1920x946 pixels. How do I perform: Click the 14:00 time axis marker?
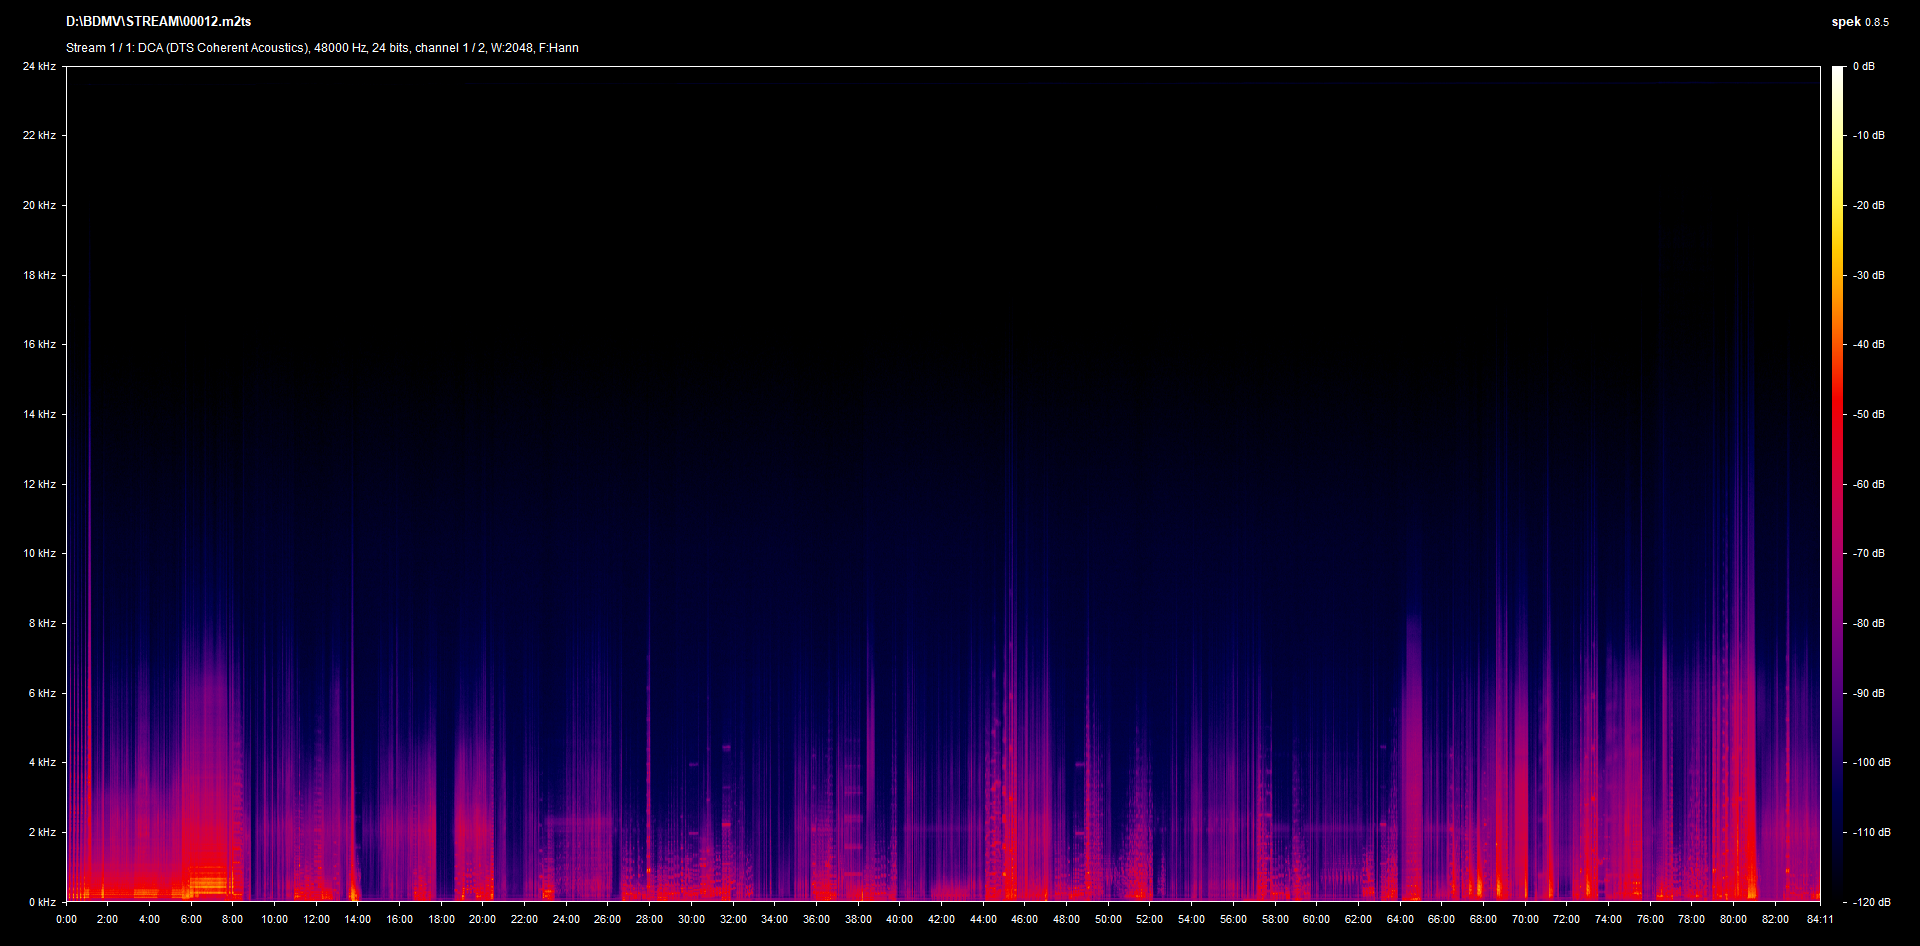click(x=357, y=919)
